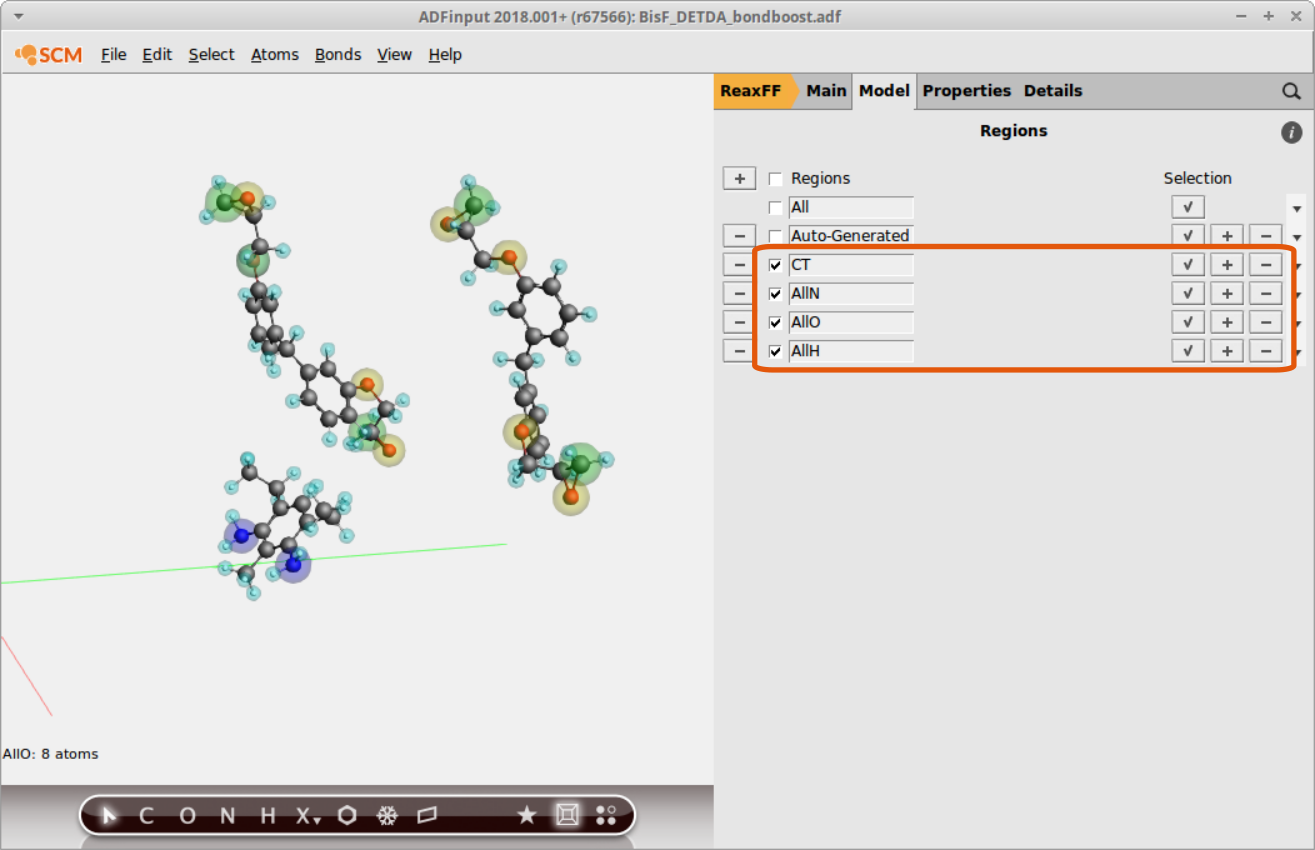Open the X other-element tool menu
Image resolution: width=1315 pixels, height=850 pixels.
307,816
